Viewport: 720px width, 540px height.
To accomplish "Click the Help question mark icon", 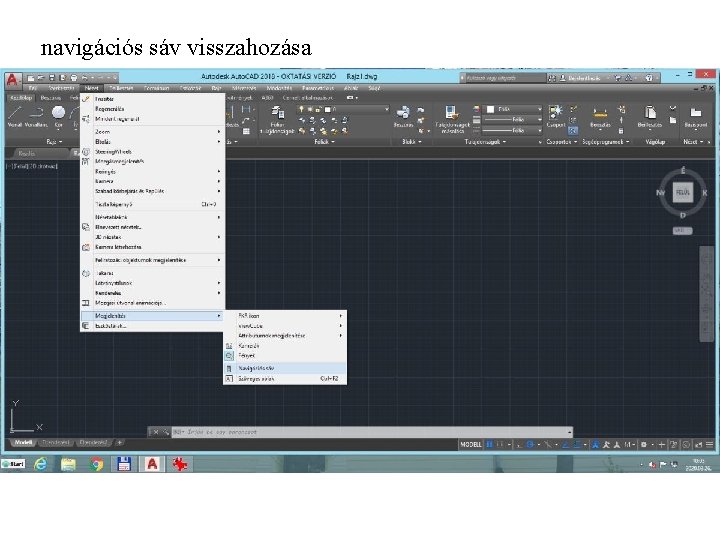I will tap(649, 78).
